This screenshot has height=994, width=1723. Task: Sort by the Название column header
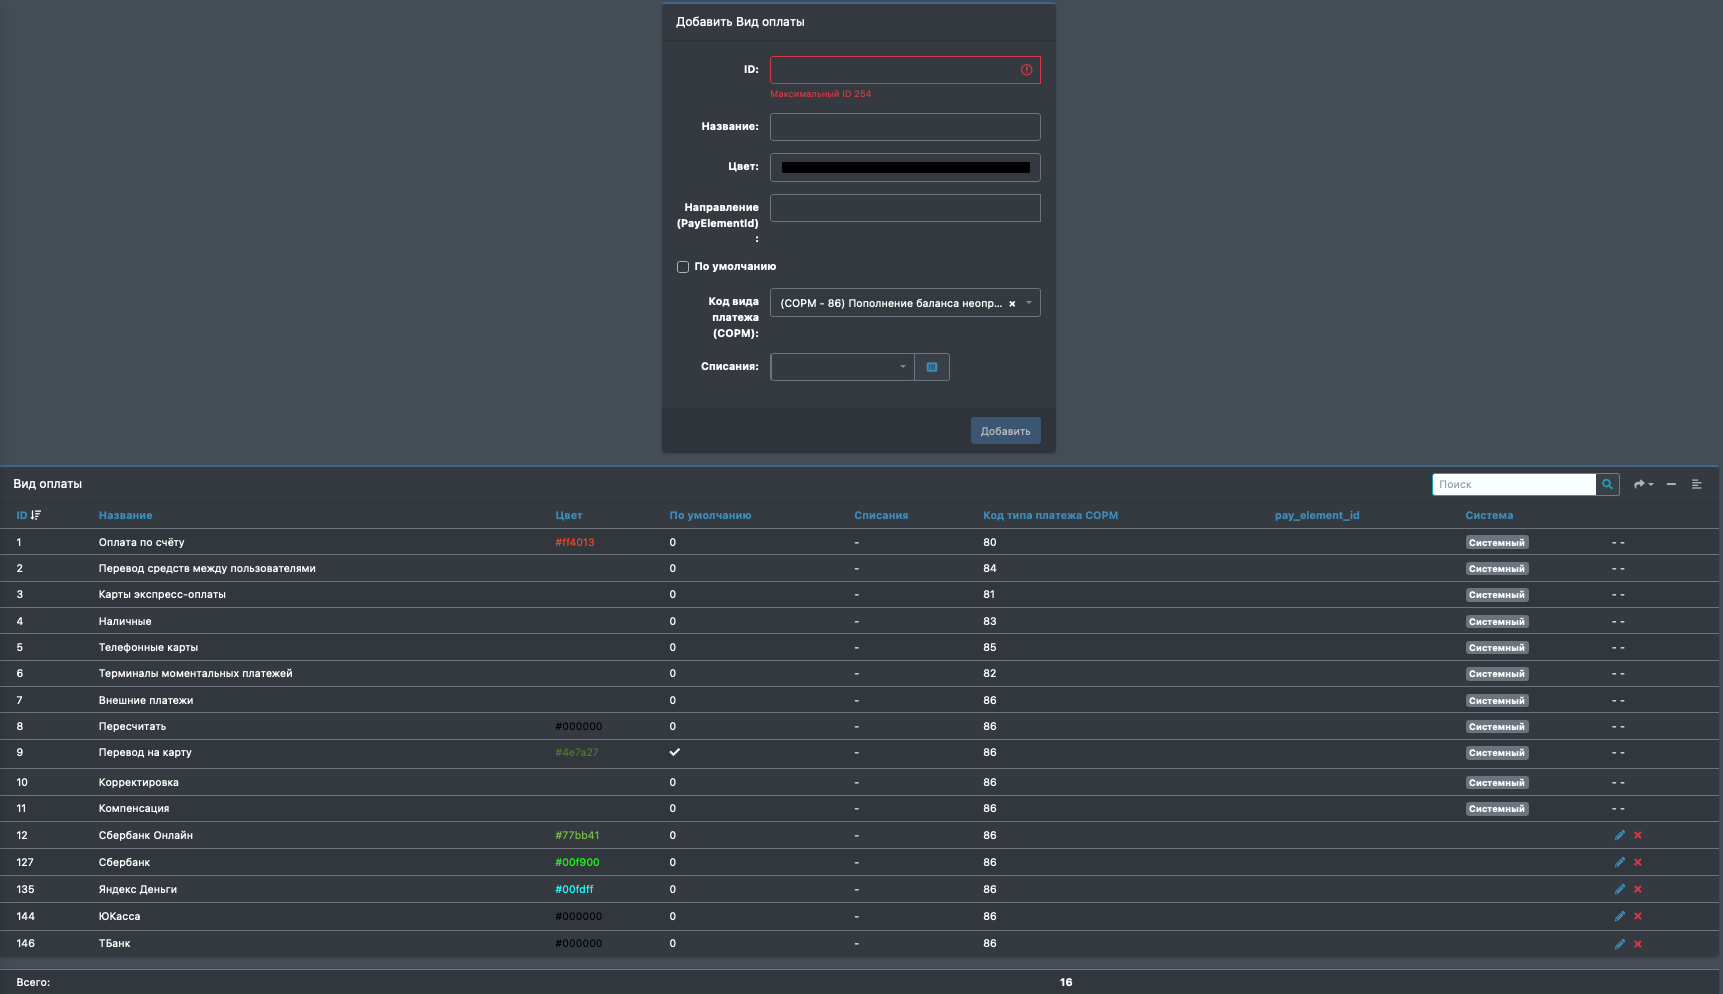click(x=125, y=515)
